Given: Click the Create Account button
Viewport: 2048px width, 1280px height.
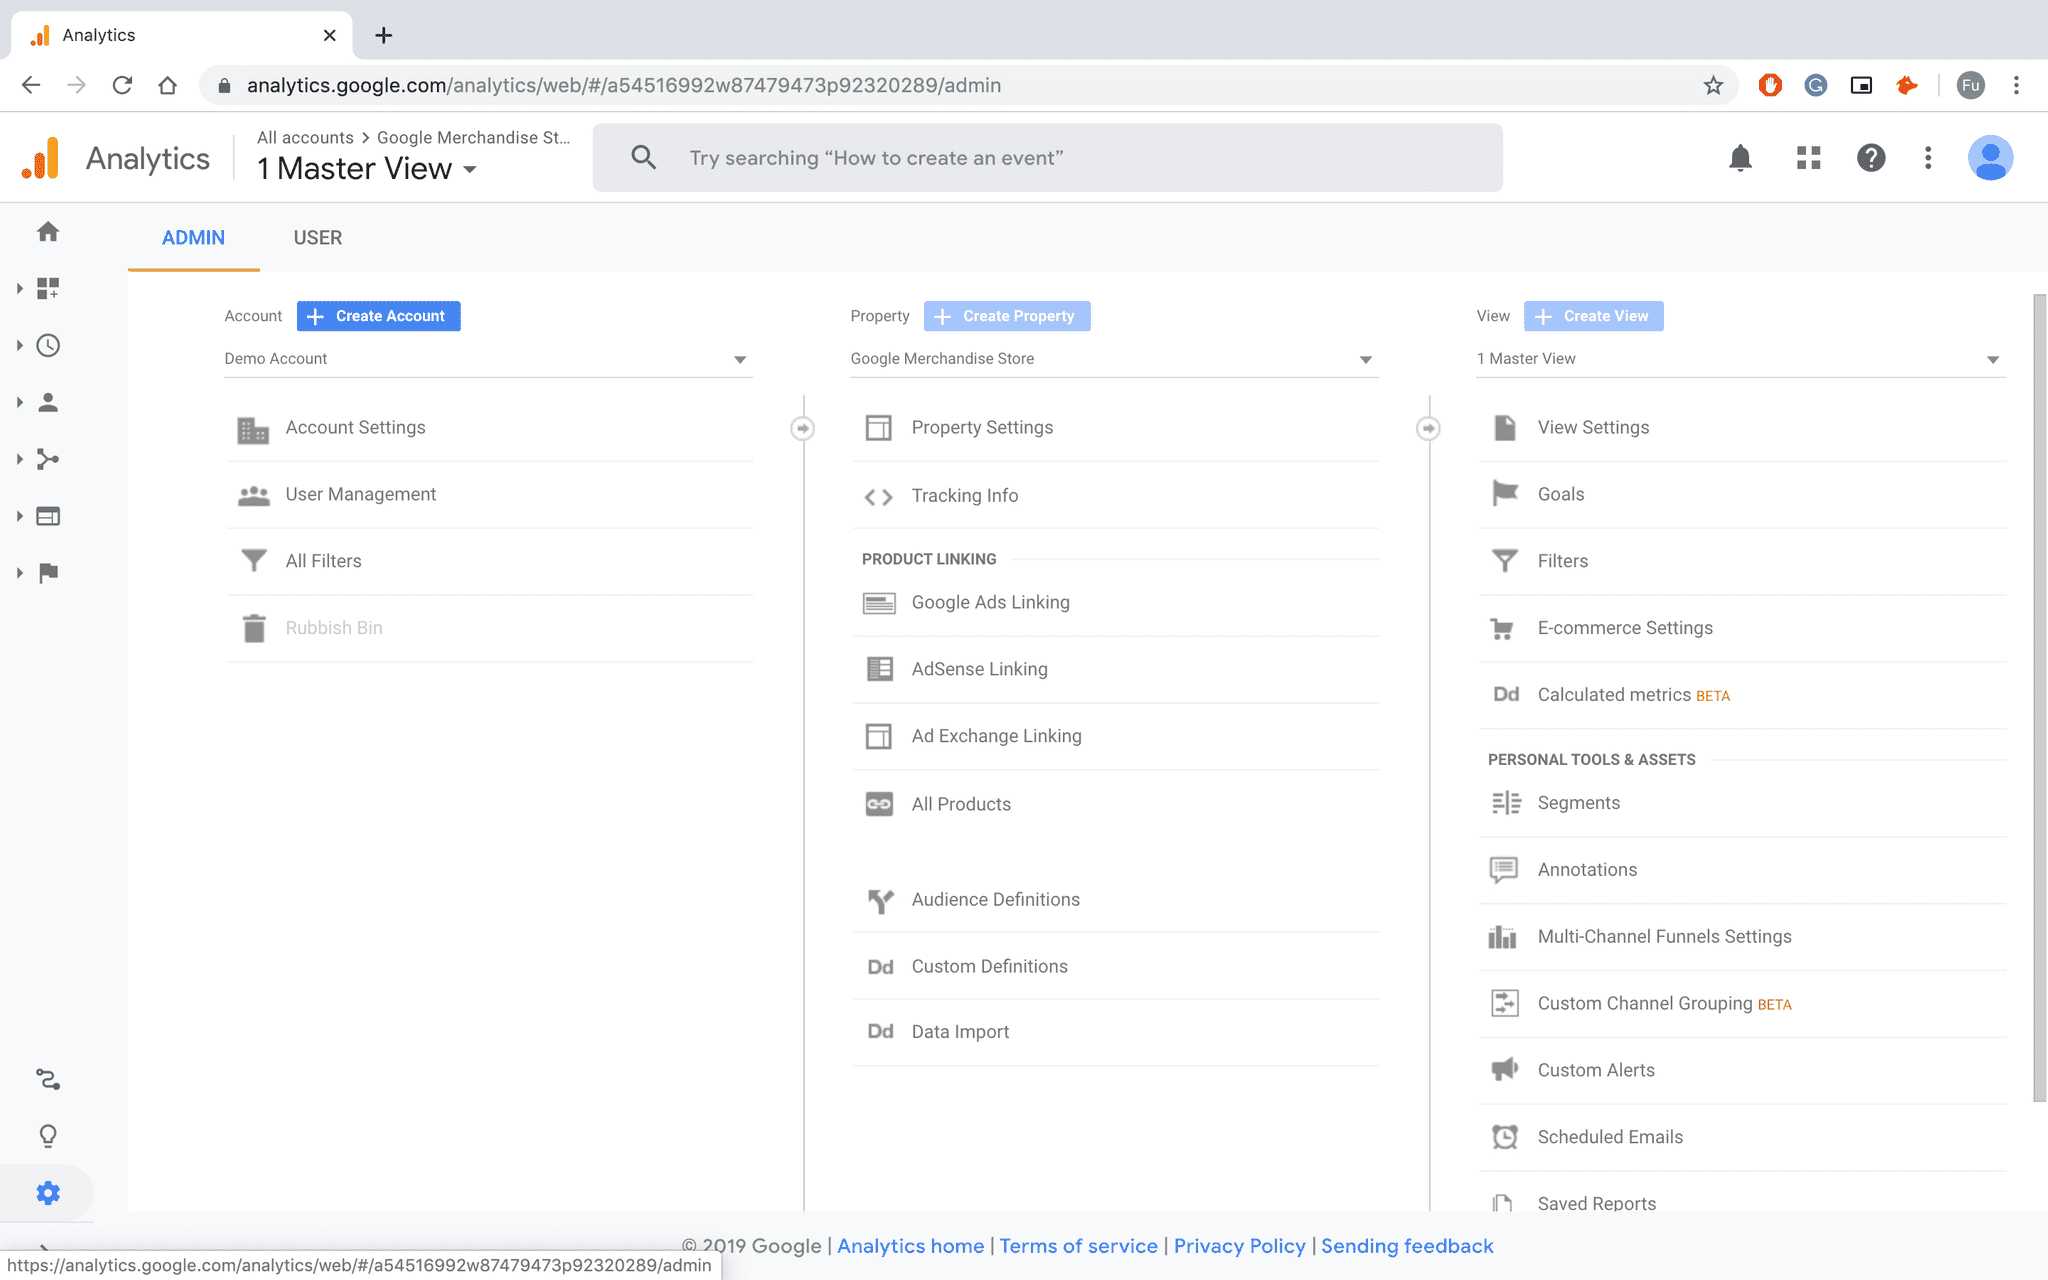Looking at the screenshot, I should click(379, 316).
